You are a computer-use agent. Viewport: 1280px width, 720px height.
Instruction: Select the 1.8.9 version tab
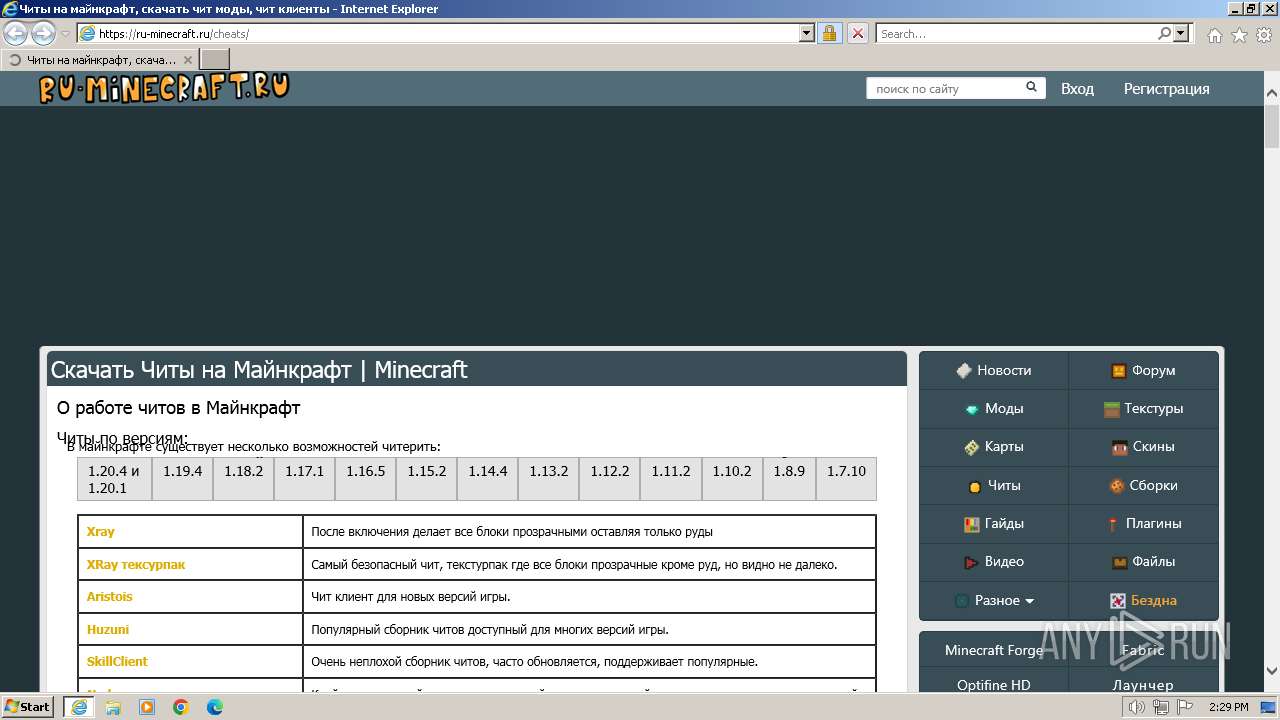pos(789,479)
